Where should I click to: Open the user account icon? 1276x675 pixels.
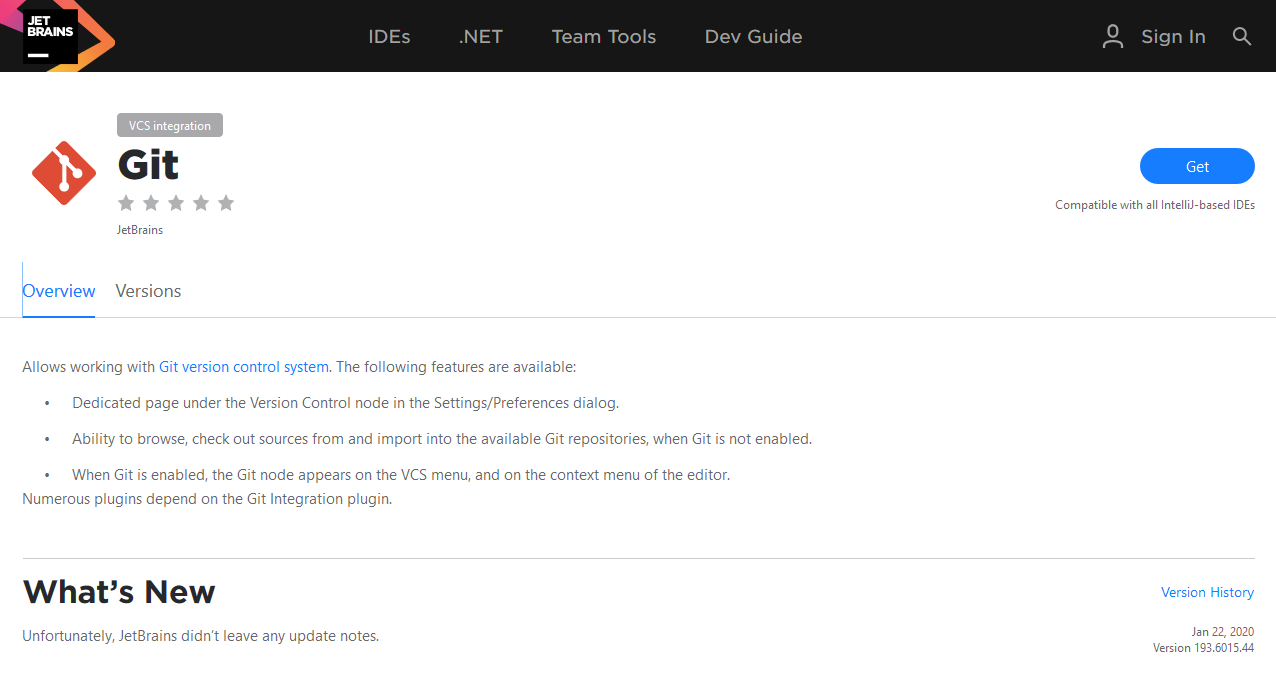pos(1112,37)
